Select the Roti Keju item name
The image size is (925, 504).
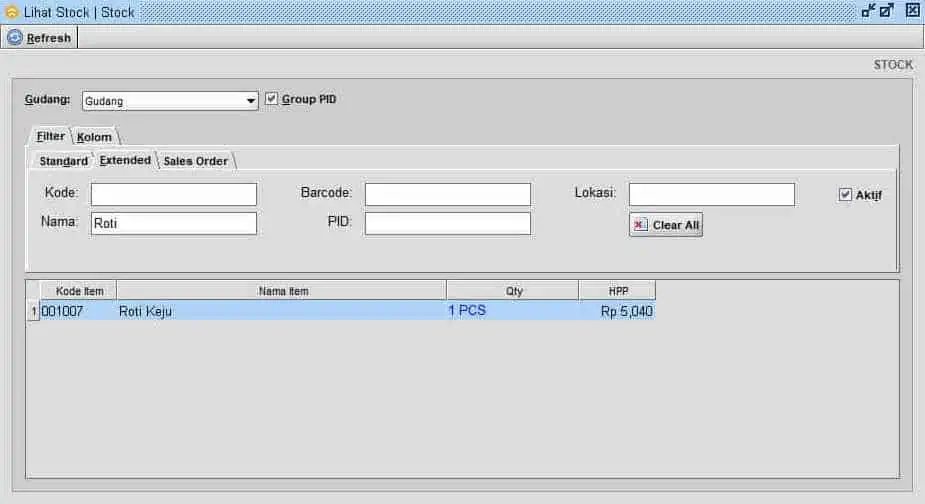[x=281, y=311]
